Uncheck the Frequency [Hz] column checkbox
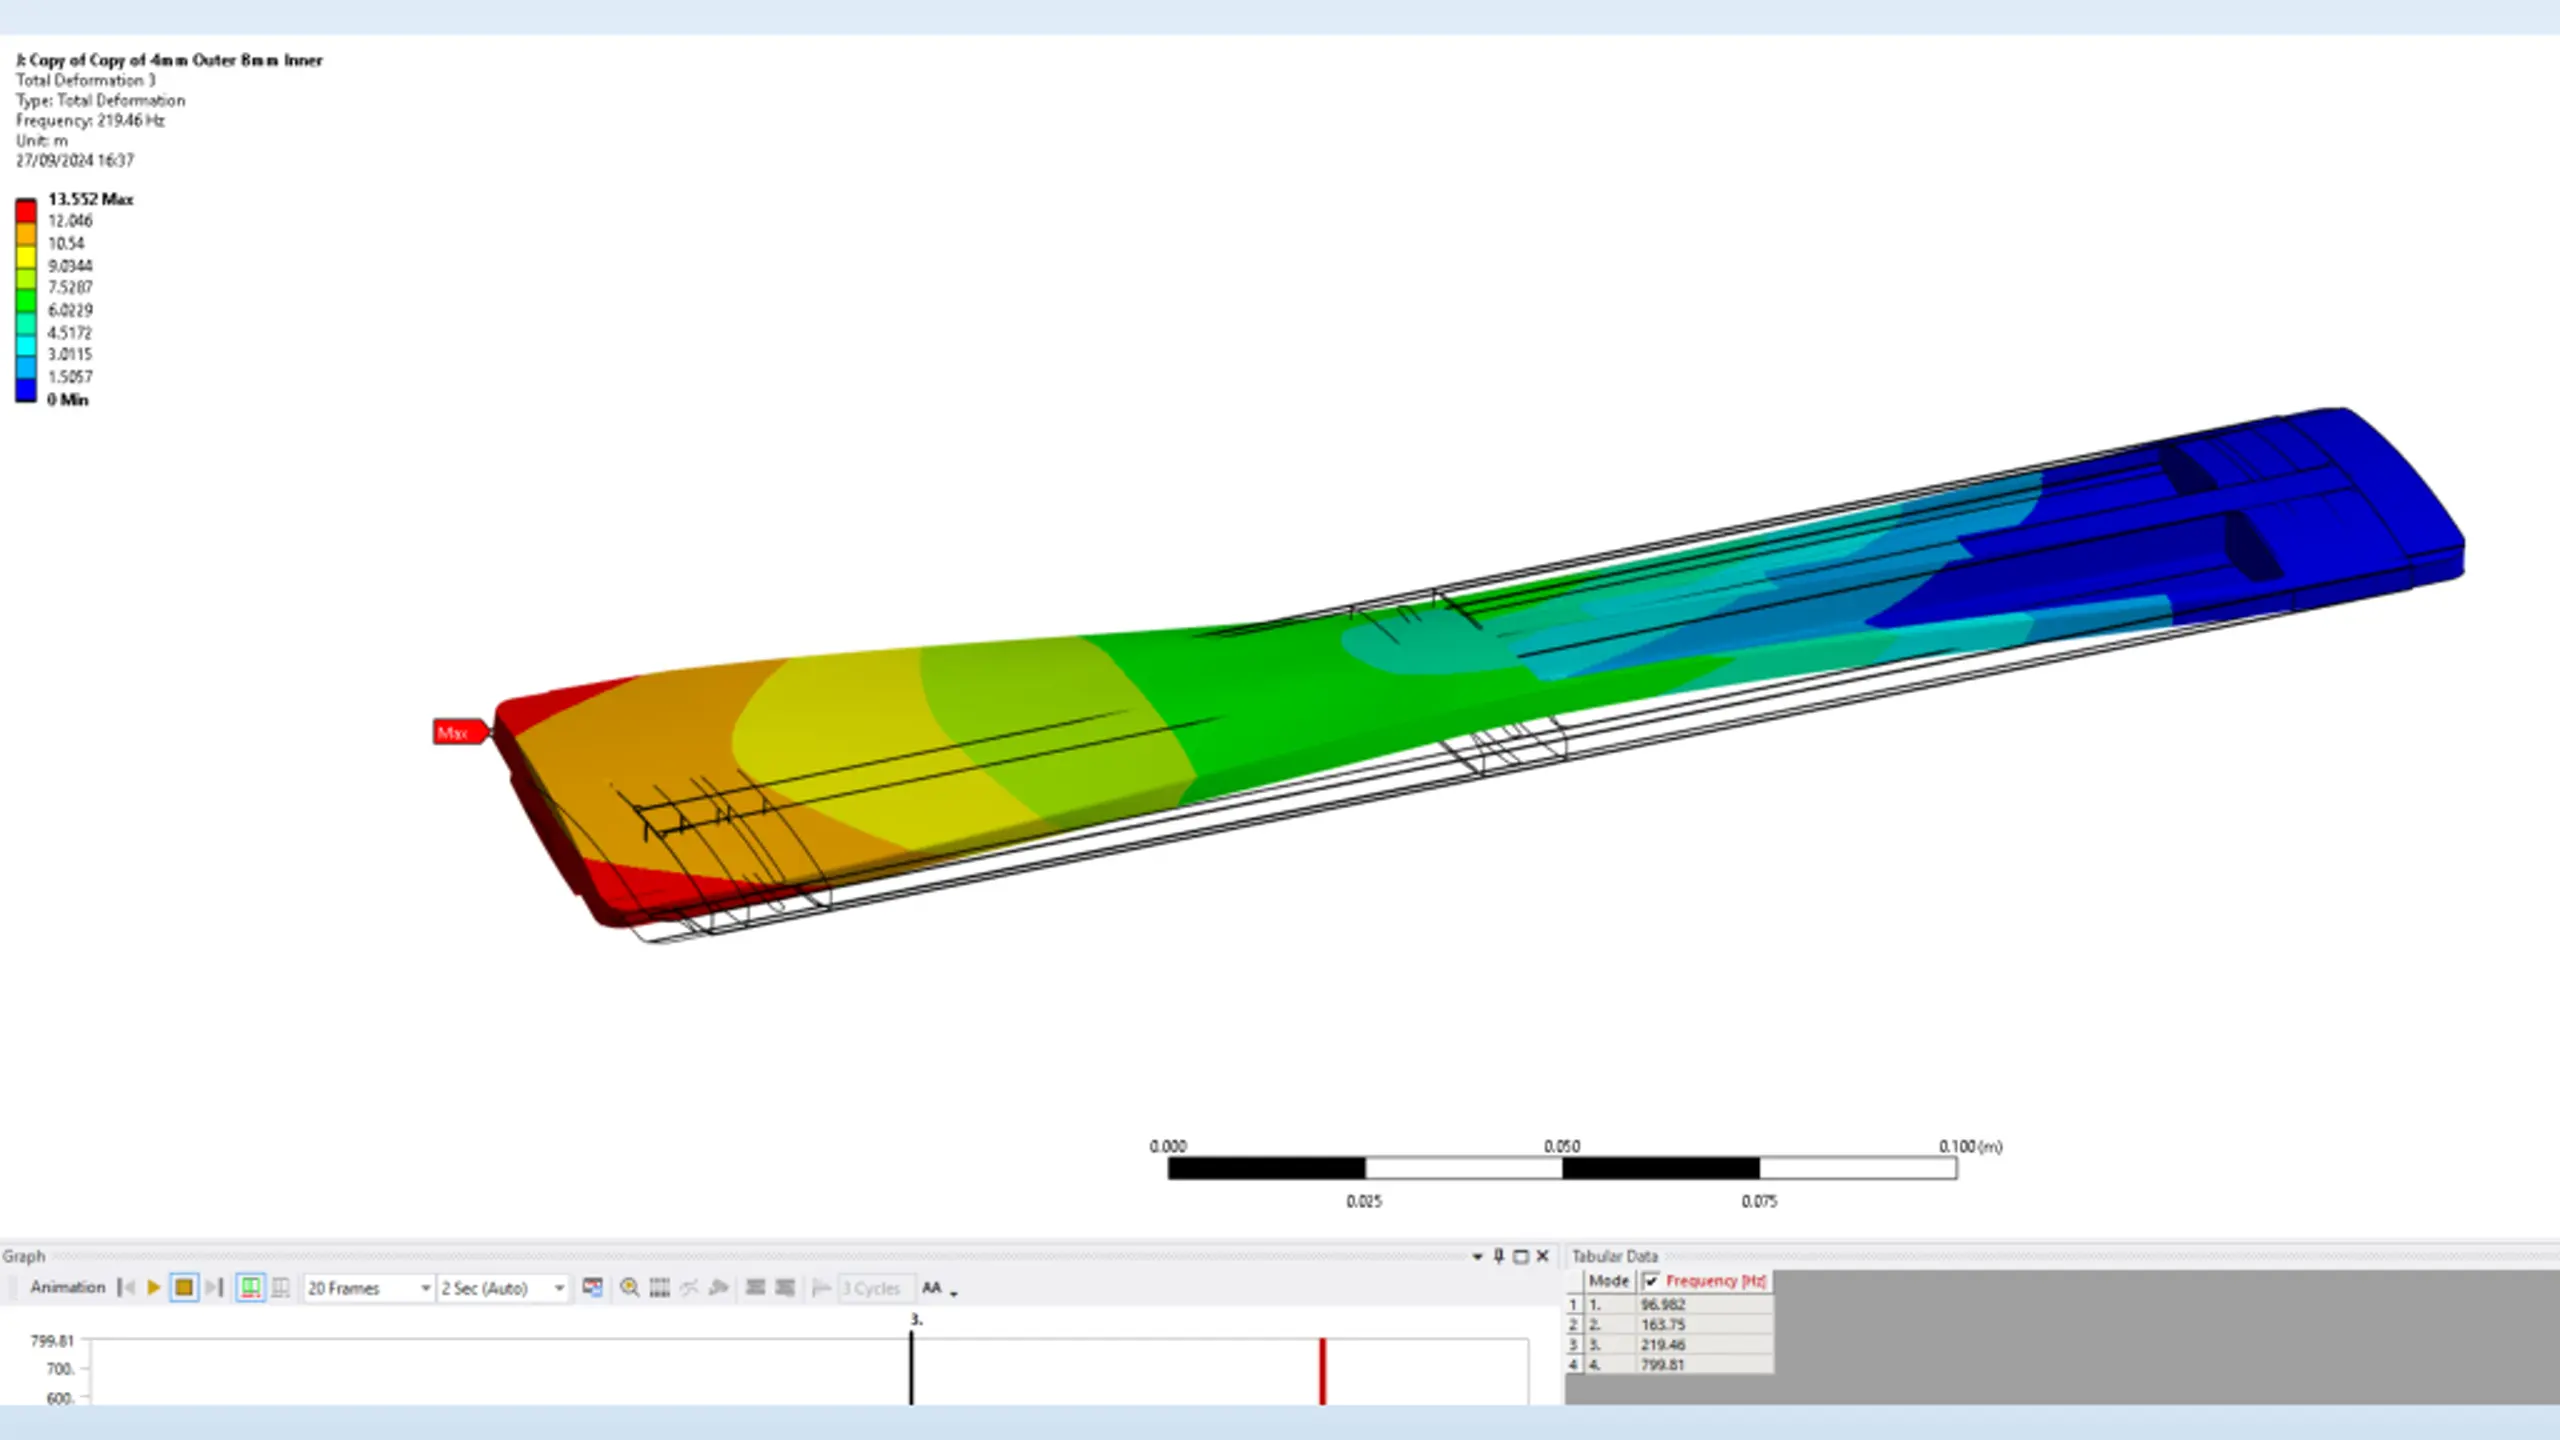The image size is (2560, 1440). pos(1651,1281)
